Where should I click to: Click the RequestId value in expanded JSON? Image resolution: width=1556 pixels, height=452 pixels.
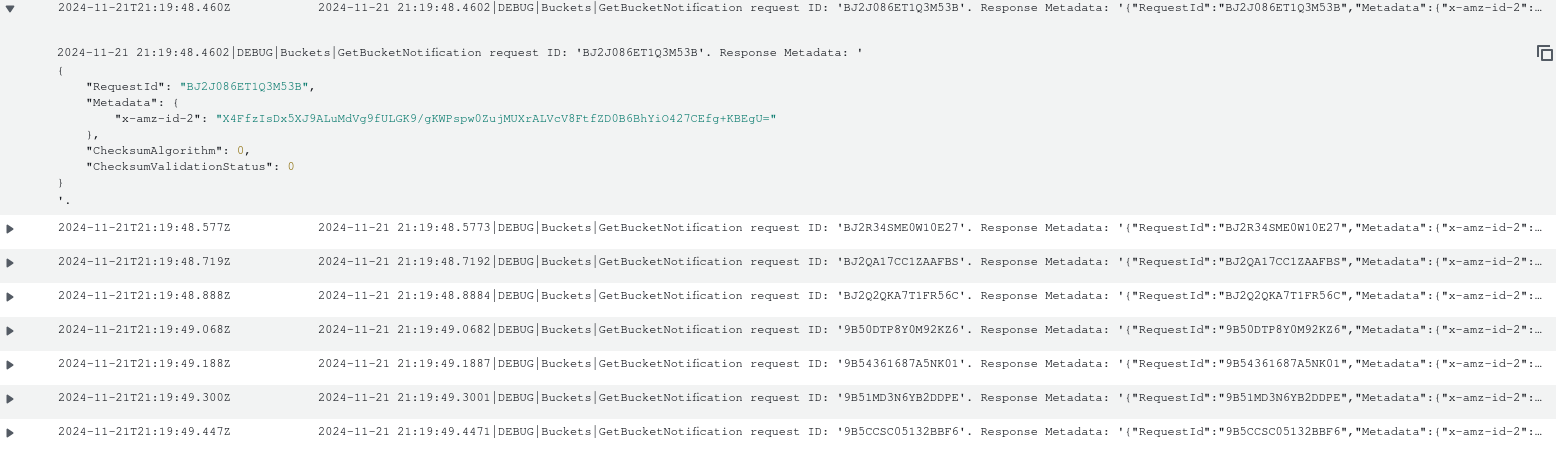click(244, 86)
